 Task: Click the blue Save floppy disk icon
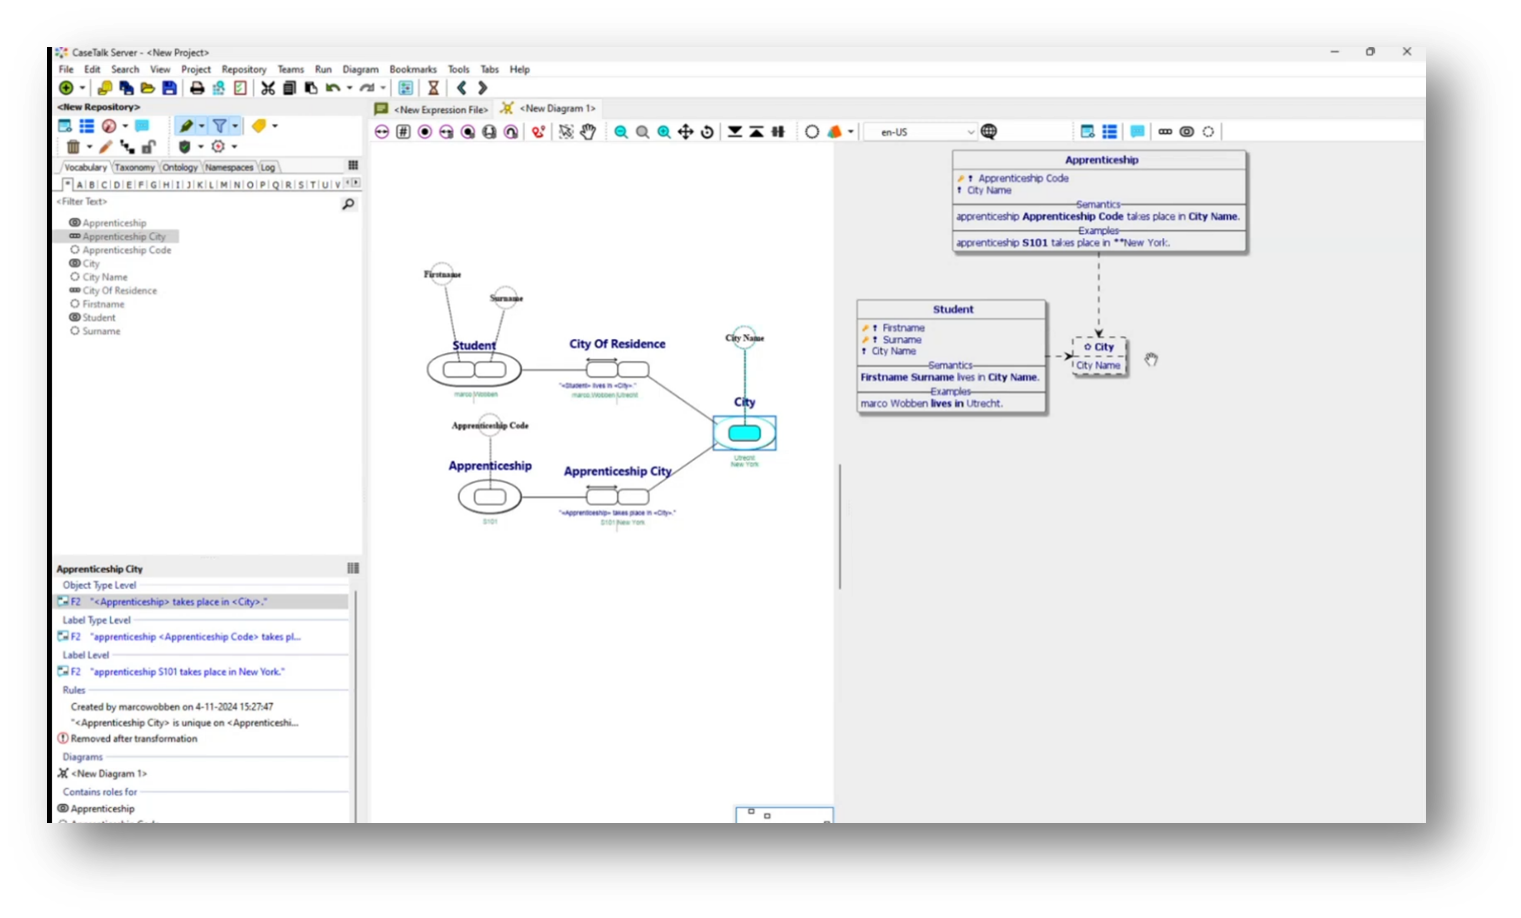[x=169, y=88]
